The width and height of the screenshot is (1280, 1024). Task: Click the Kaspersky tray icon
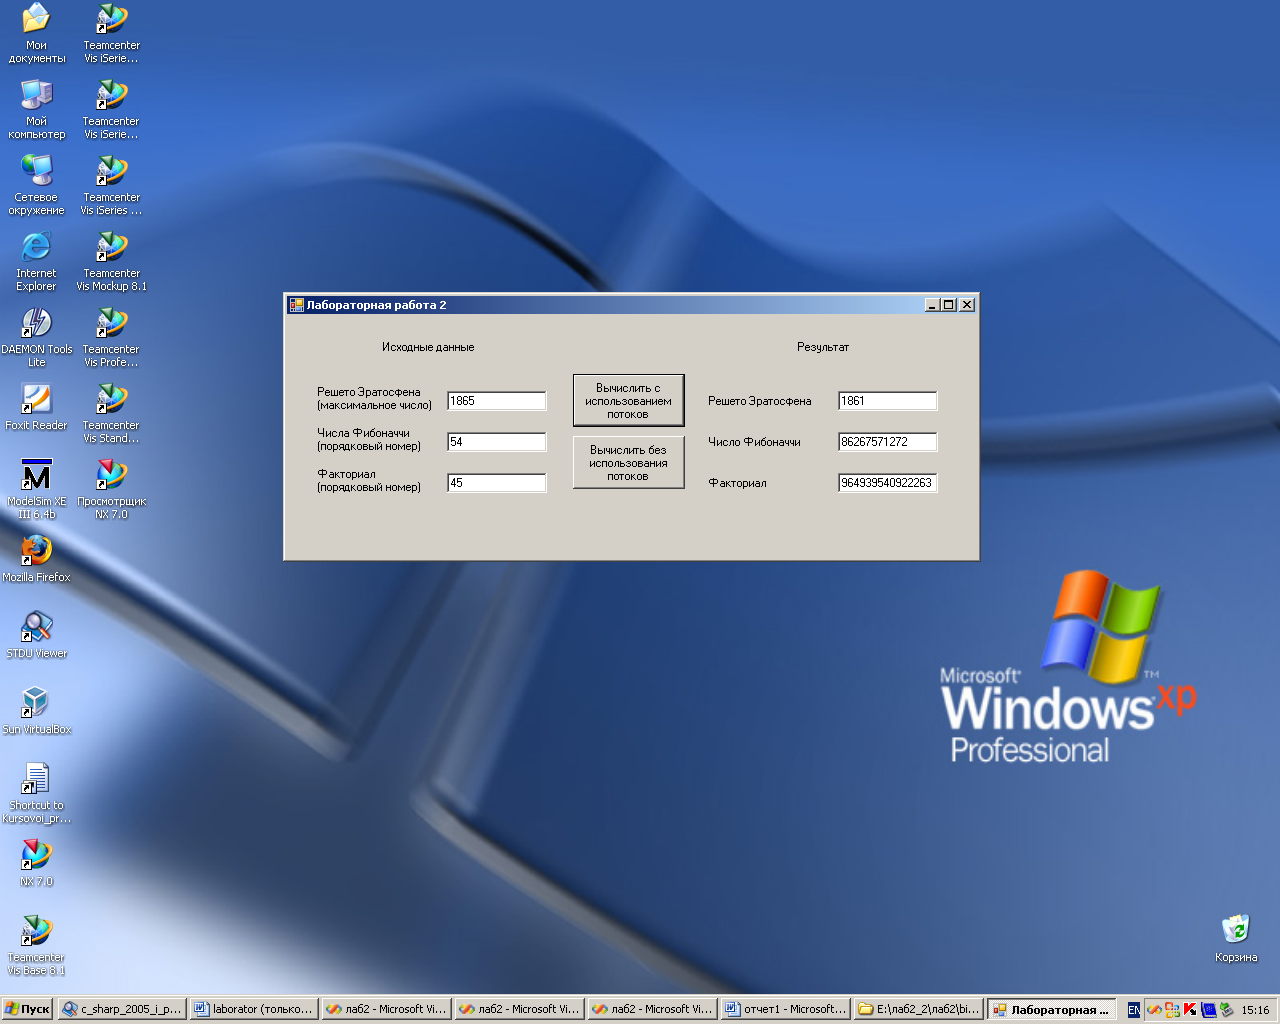click(x=1190, y=1010)
